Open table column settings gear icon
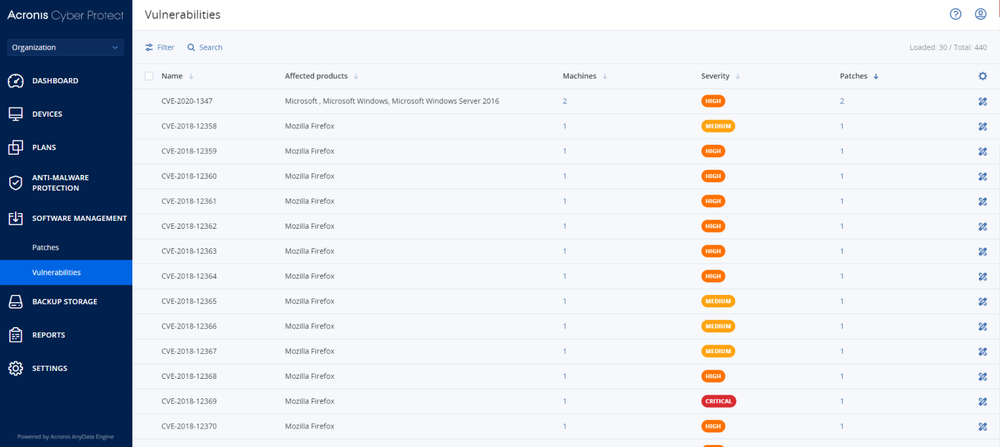Screen dimensions: 1000x447 click(x=982, y=76)
